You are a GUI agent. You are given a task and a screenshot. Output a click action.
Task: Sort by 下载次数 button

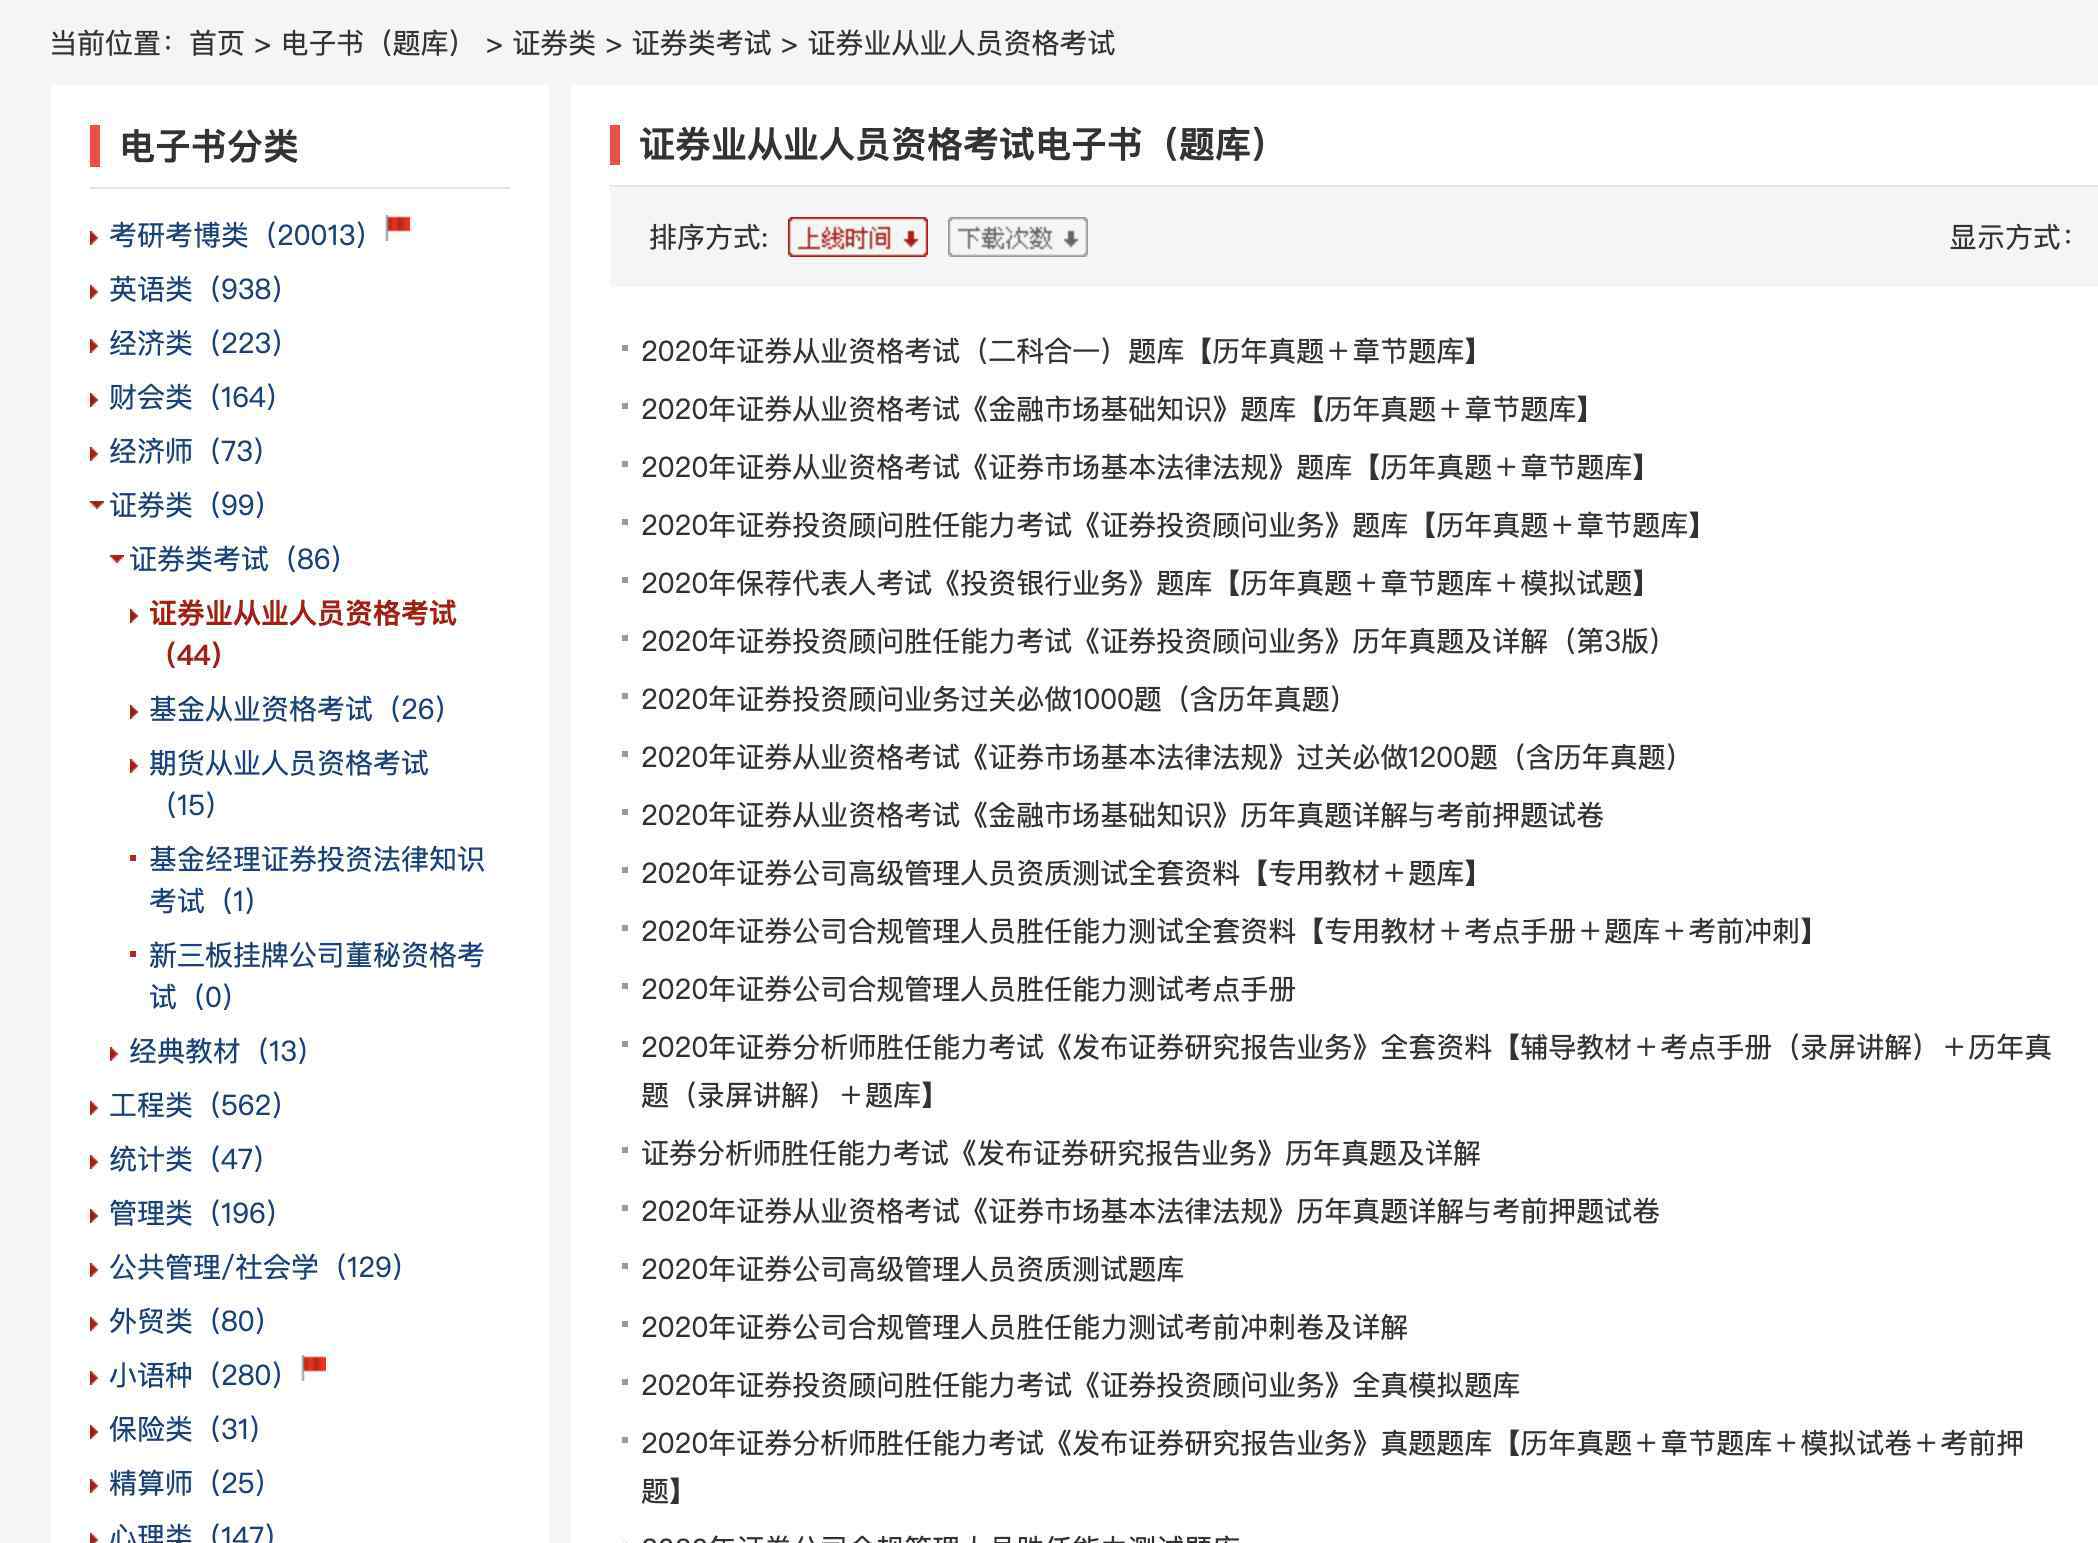pos(1017,237)
